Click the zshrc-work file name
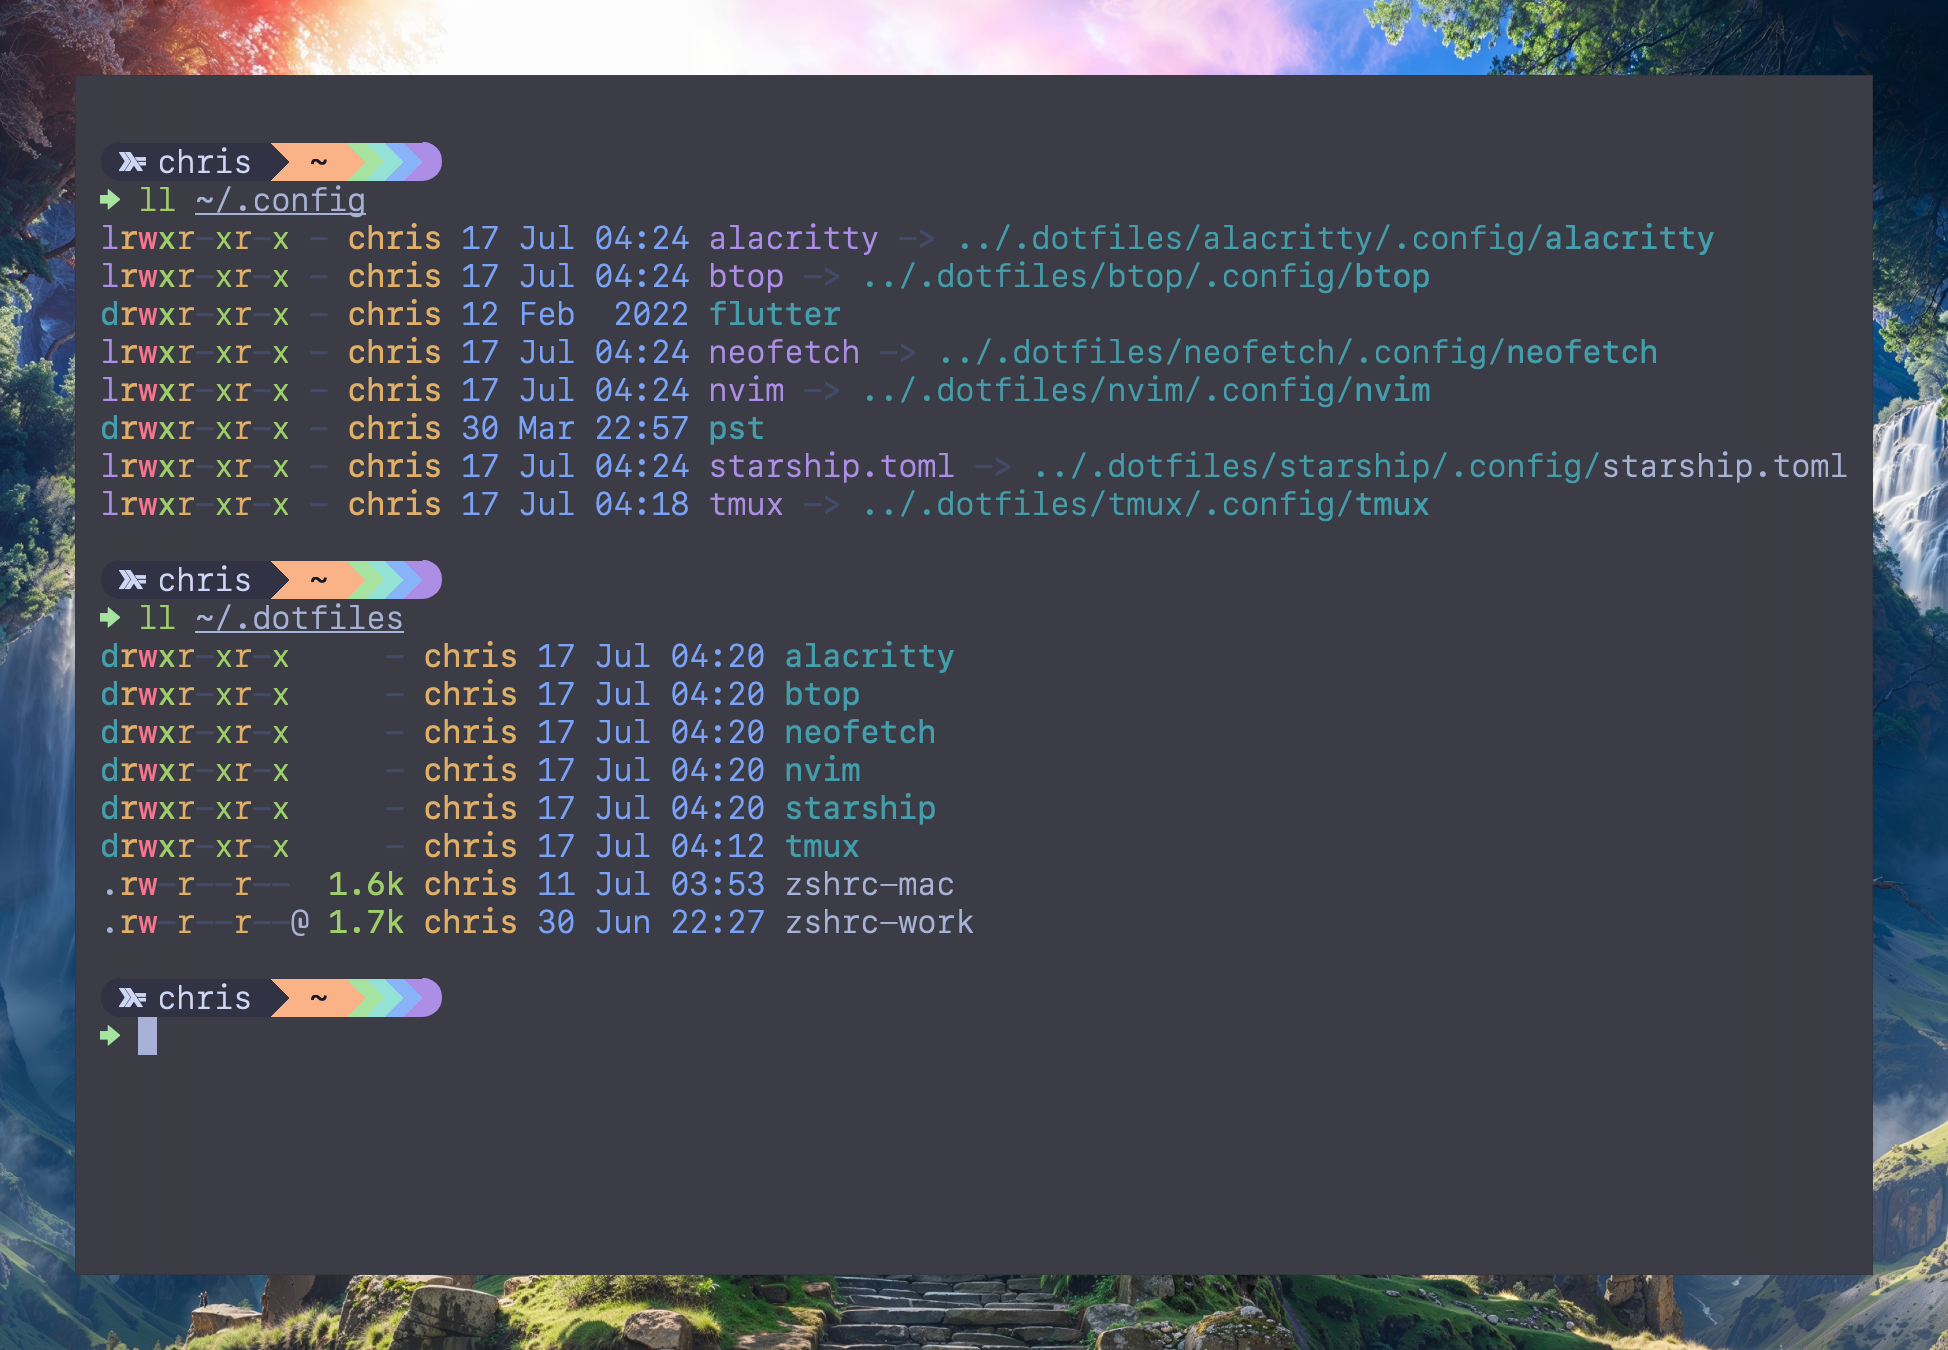 (x=878, y=923)
